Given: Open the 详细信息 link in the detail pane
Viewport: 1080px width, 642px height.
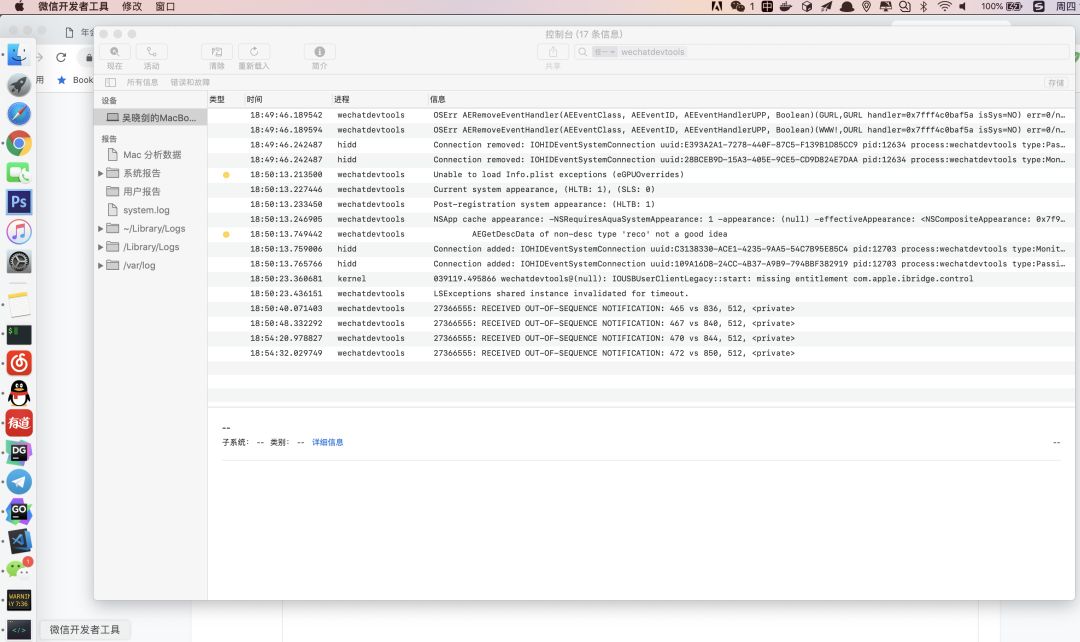Looking at the screenshot, I should [x=327, y=442].
